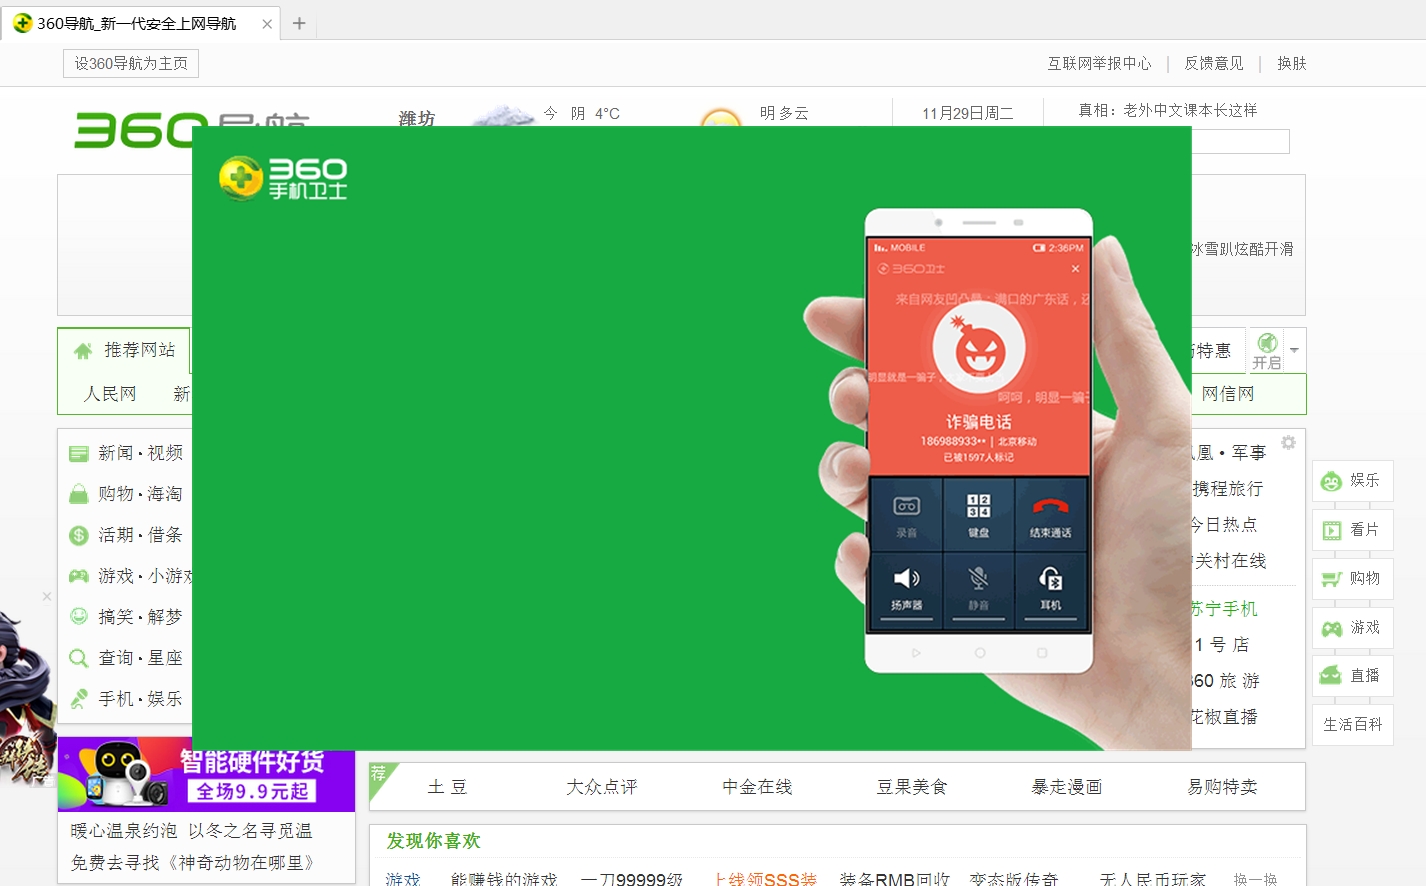Click the smiley icon beside 搞笑·解梦
Image resolution: width=1426 pixels, height=886 pixels.
(x=79, y=617)
